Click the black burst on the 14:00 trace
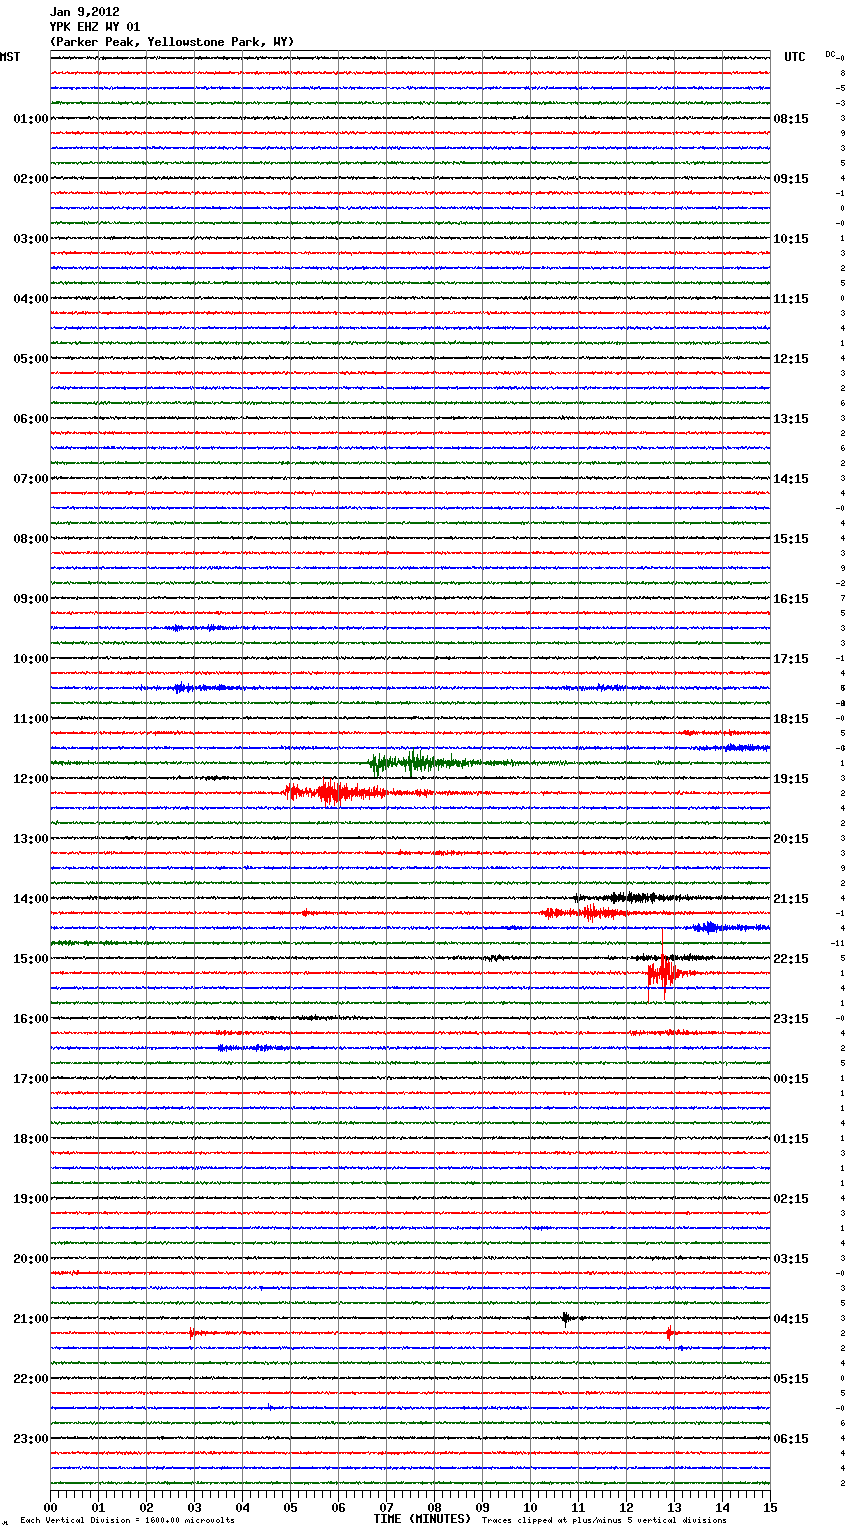Screen dimensions: 850x1534 tap(632, 898)
